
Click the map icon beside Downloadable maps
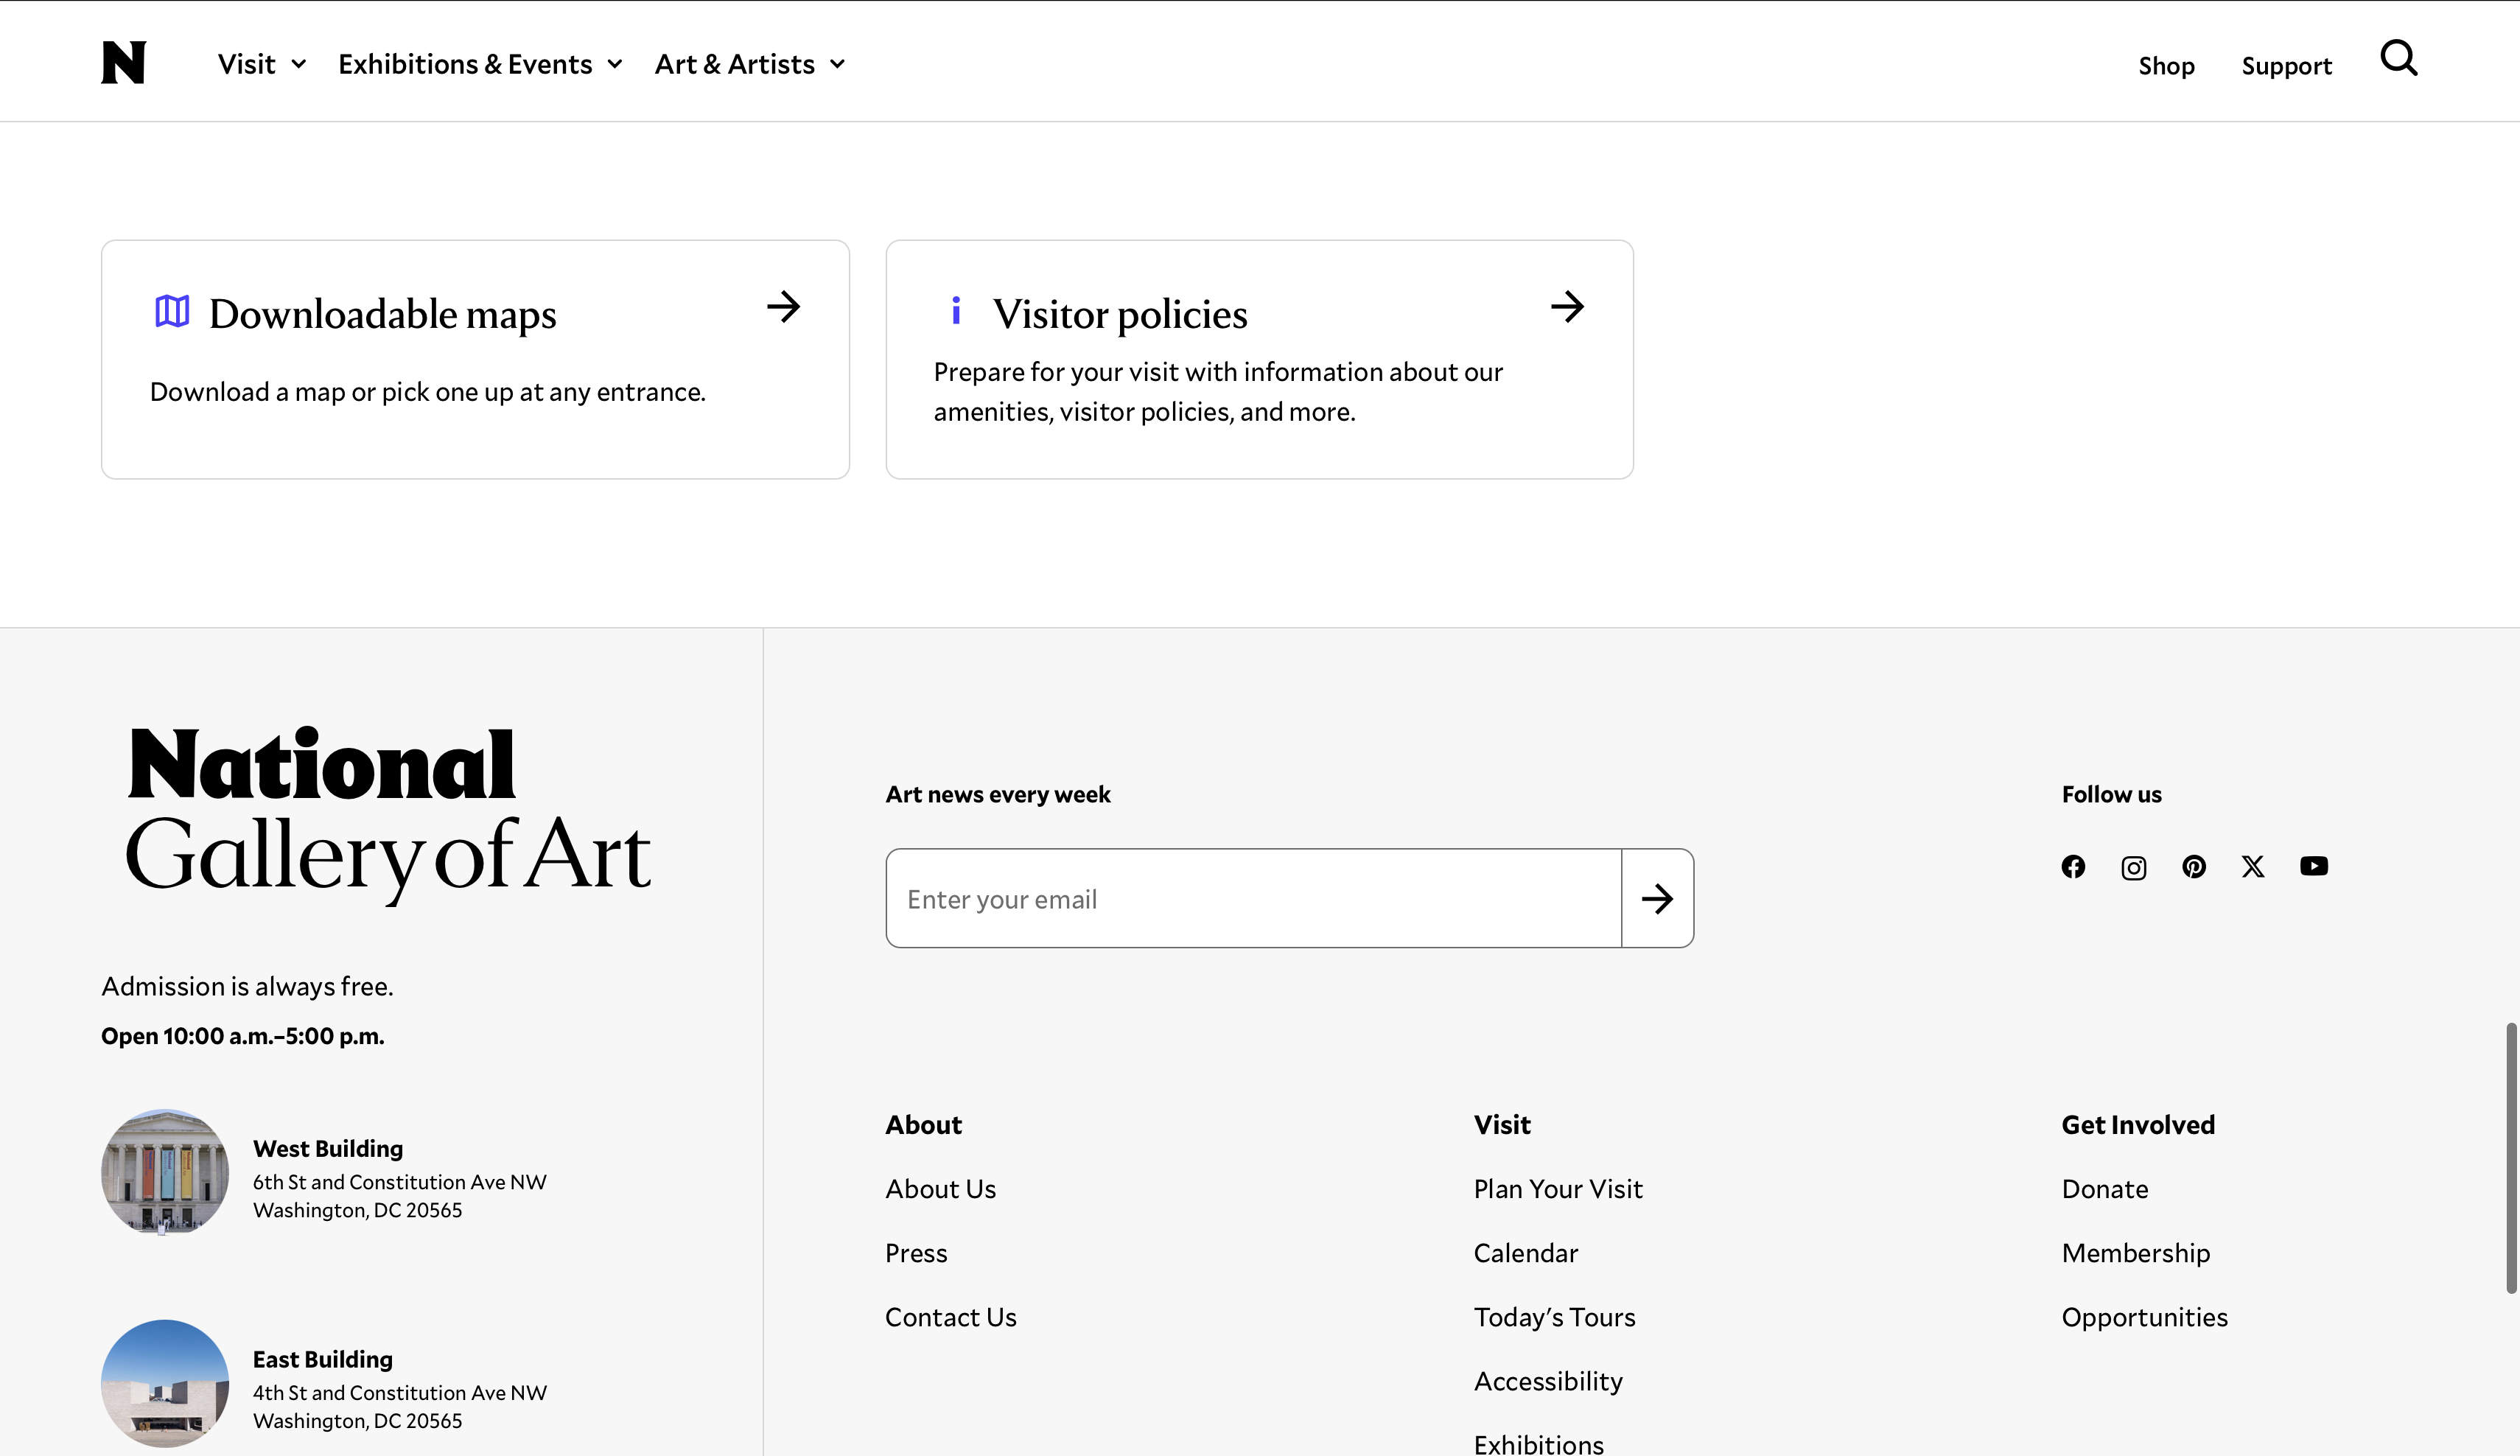[x=172, y=311]
